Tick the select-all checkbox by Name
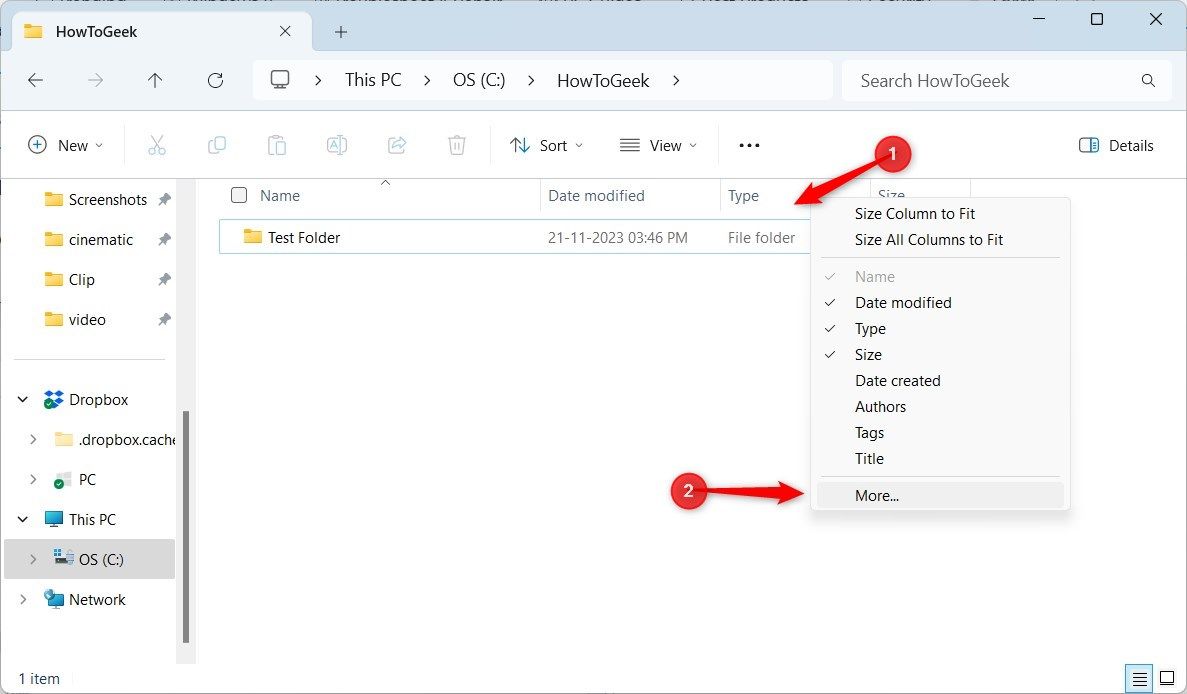1187x694 pixels. 239,195
